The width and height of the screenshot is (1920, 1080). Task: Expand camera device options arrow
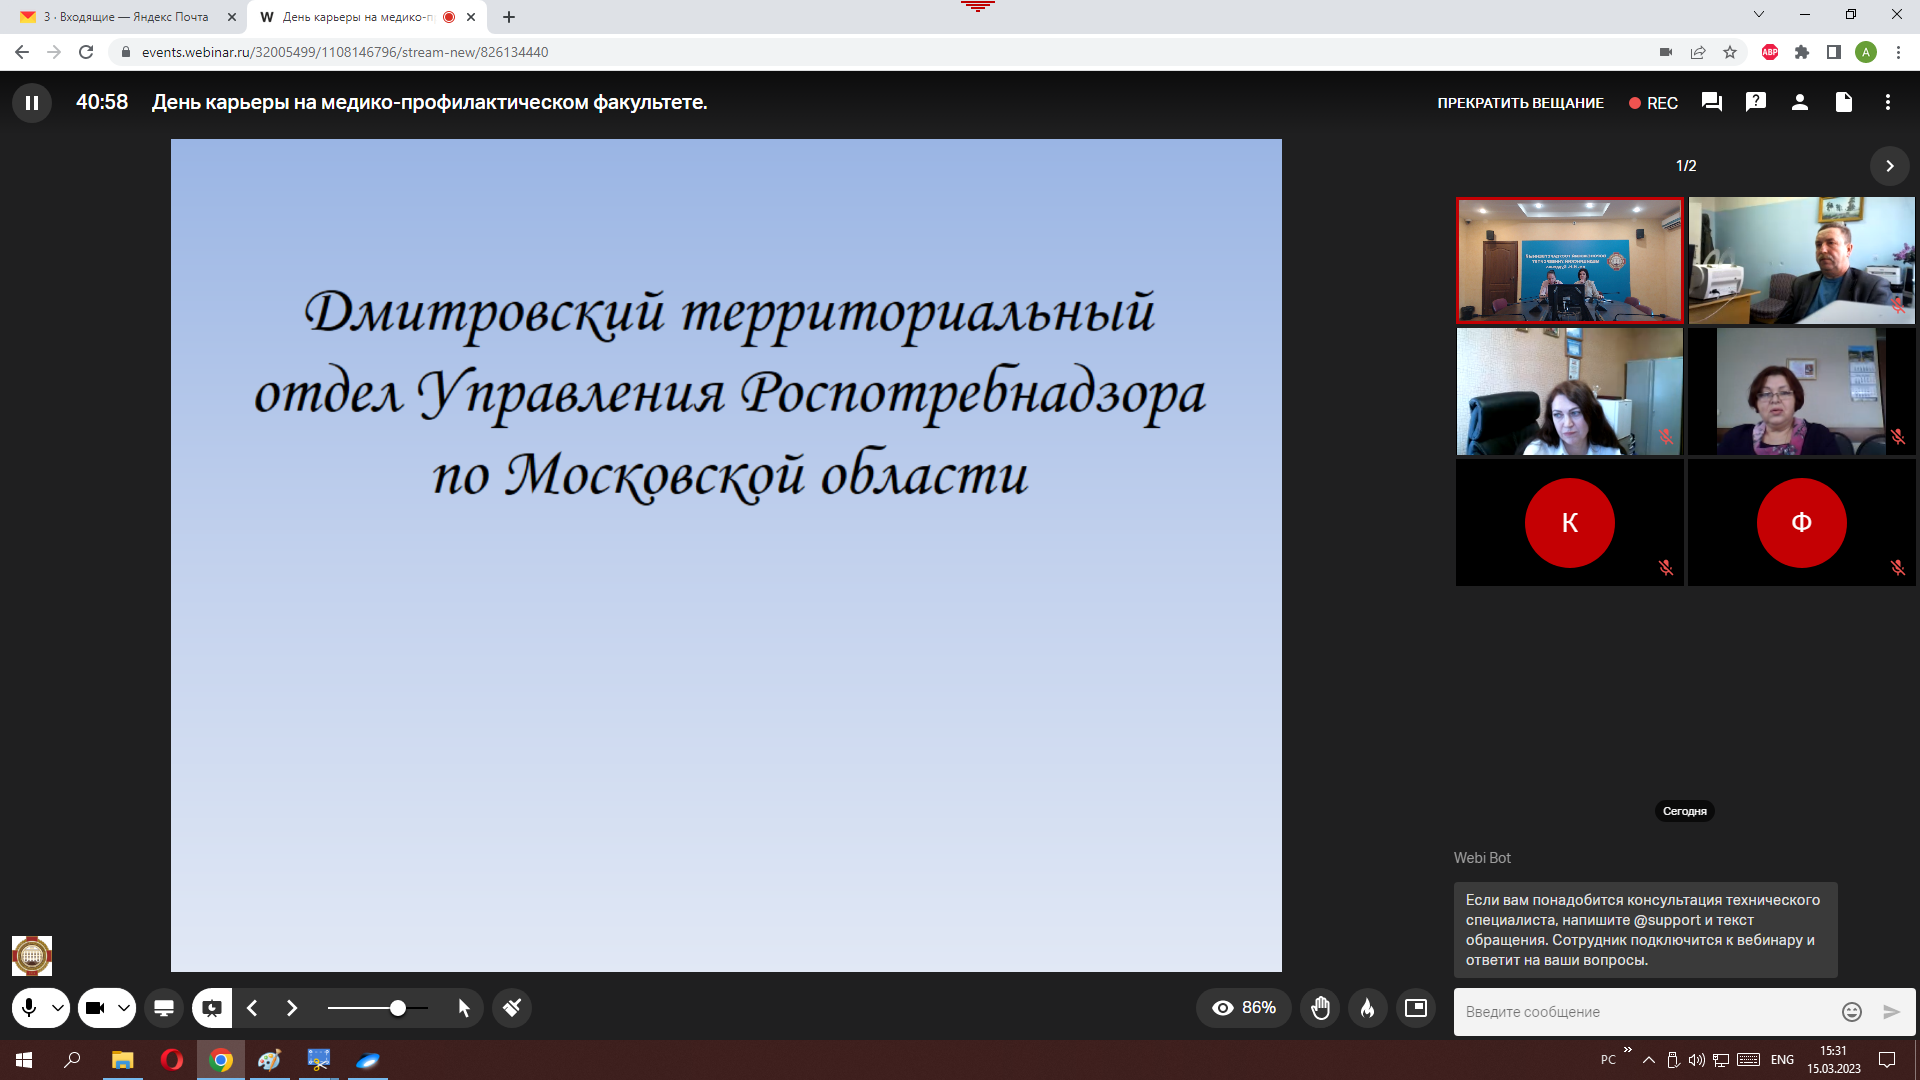tap(124, 1008)
